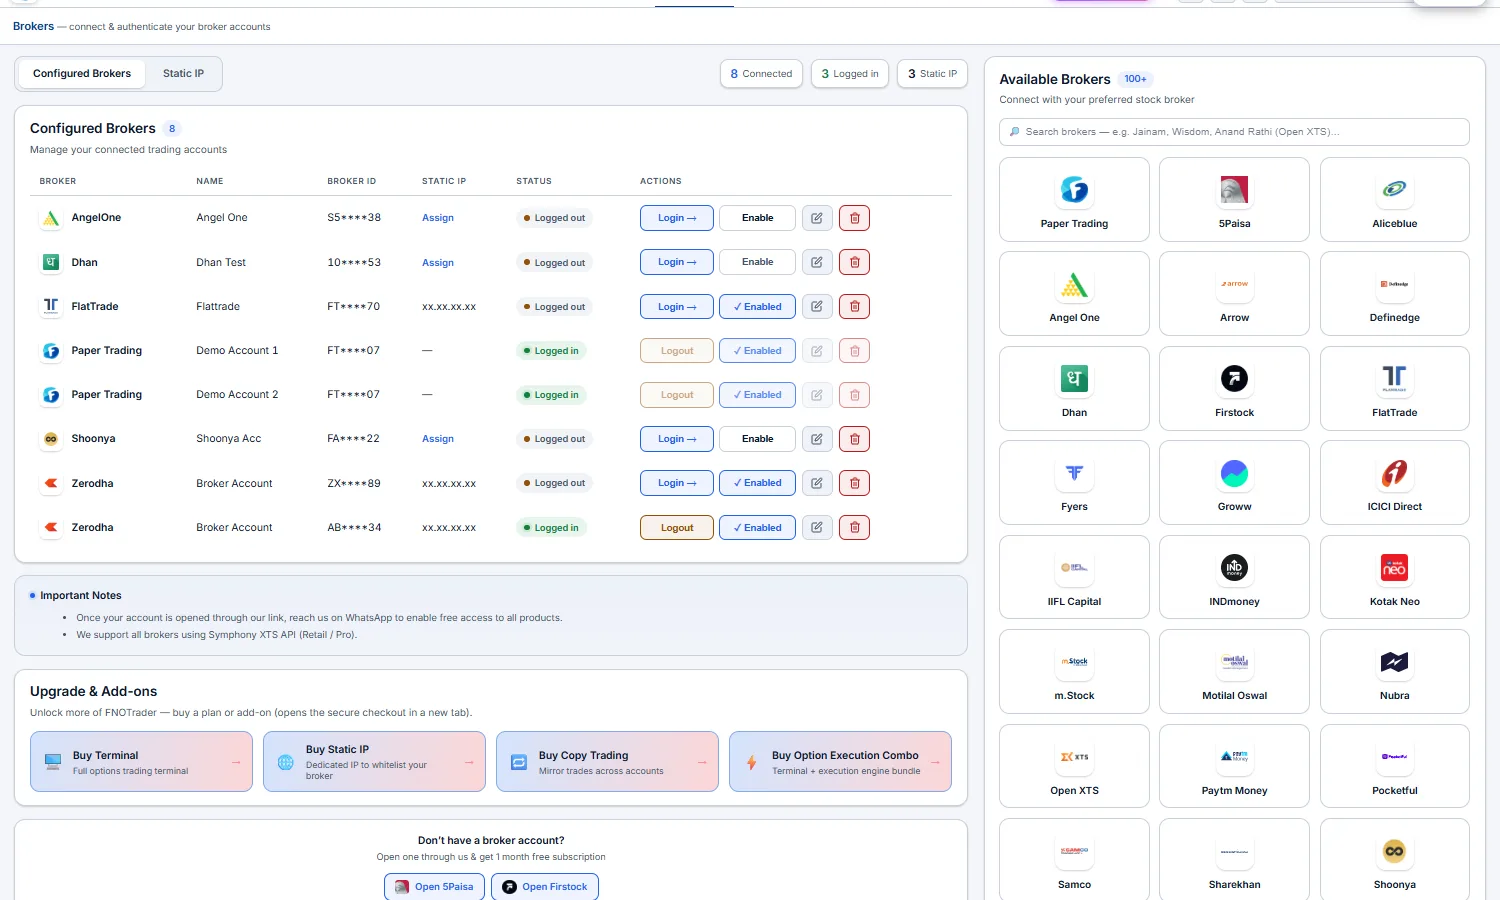The width and height of the screenshot is (1500, 900).
Task: Pick the m.Stock broker card
Action: [x=1074, y=672]
